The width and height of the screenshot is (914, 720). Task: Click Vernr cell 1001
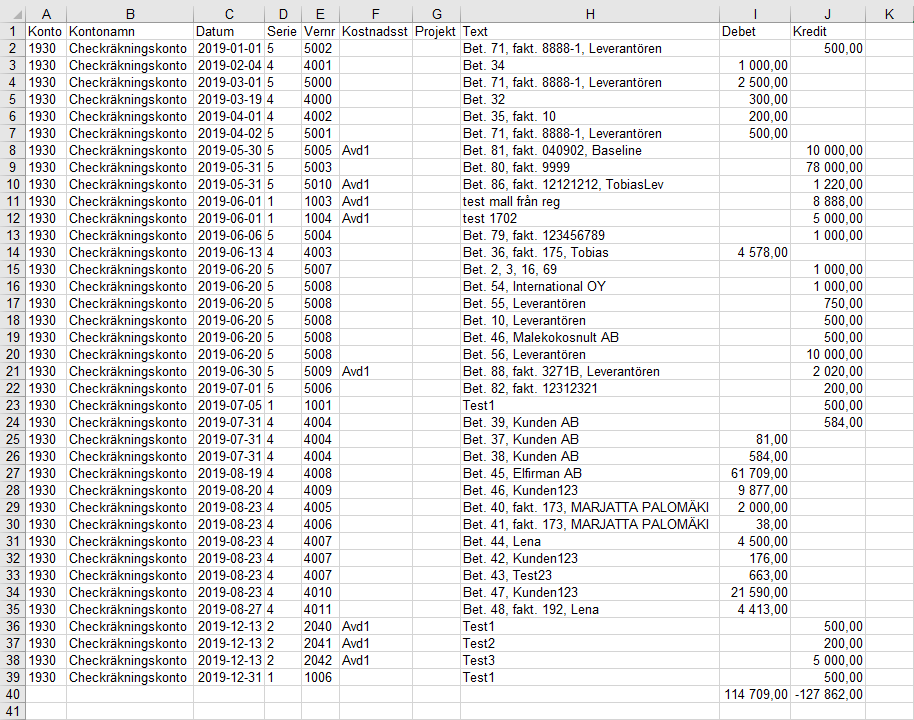pyautogui.click(x=320, y=405)
